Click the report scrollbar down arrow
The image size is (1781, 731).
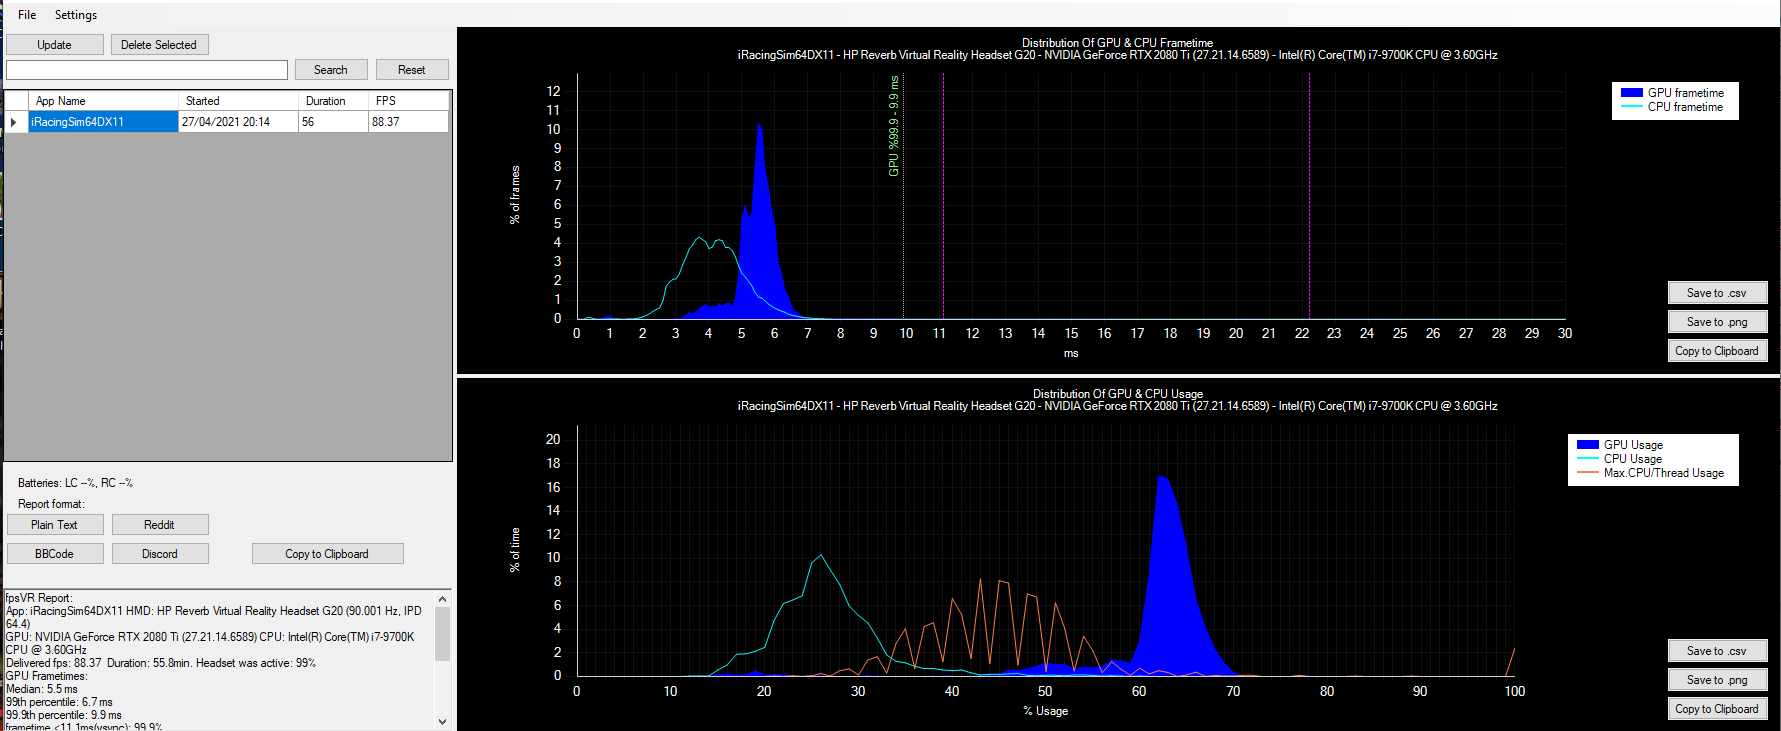(x=443, y=721)
